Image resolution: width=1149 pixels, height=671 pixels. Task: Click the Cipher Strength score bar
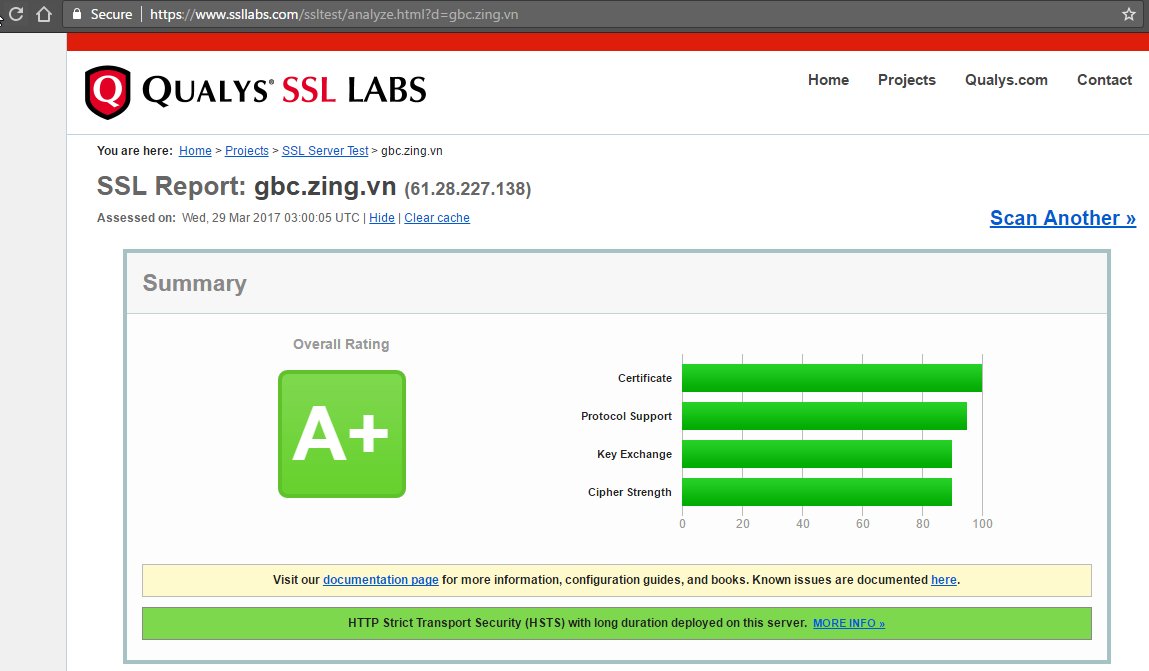(x=817, y=492)
